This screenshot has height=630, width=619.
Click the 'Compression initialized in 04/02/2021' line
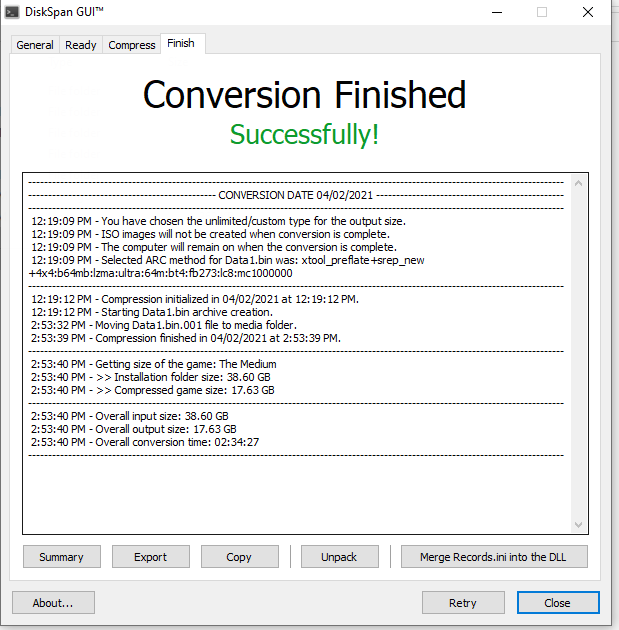pos(195,299)
